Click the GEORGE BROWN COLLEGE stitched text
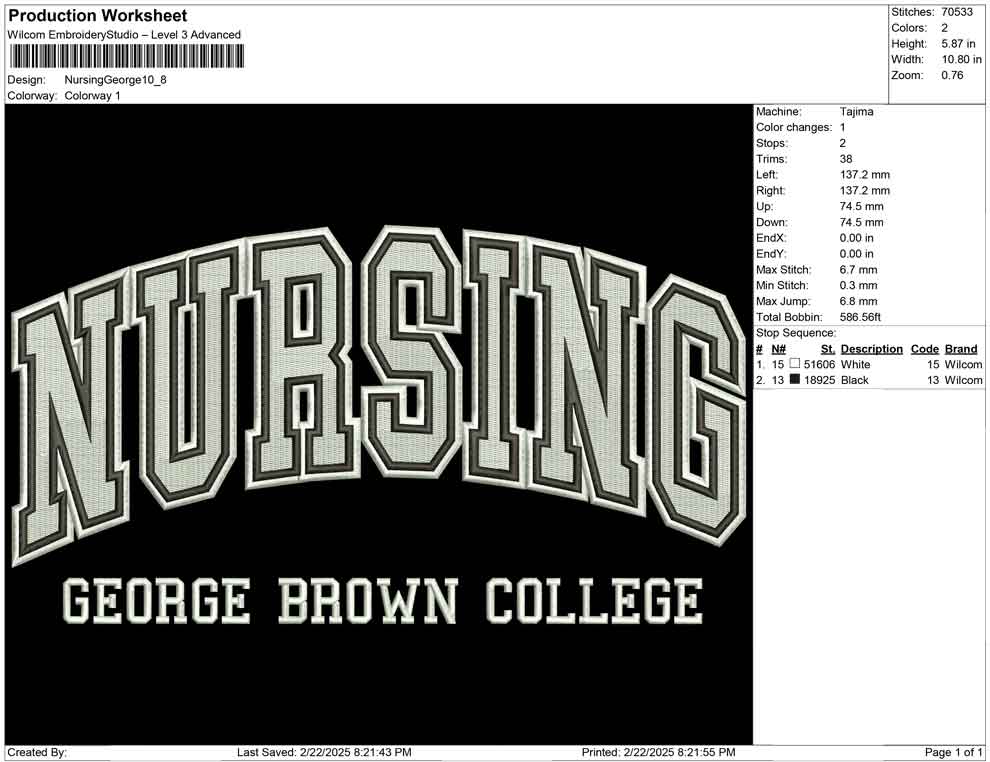 point(383,601)
